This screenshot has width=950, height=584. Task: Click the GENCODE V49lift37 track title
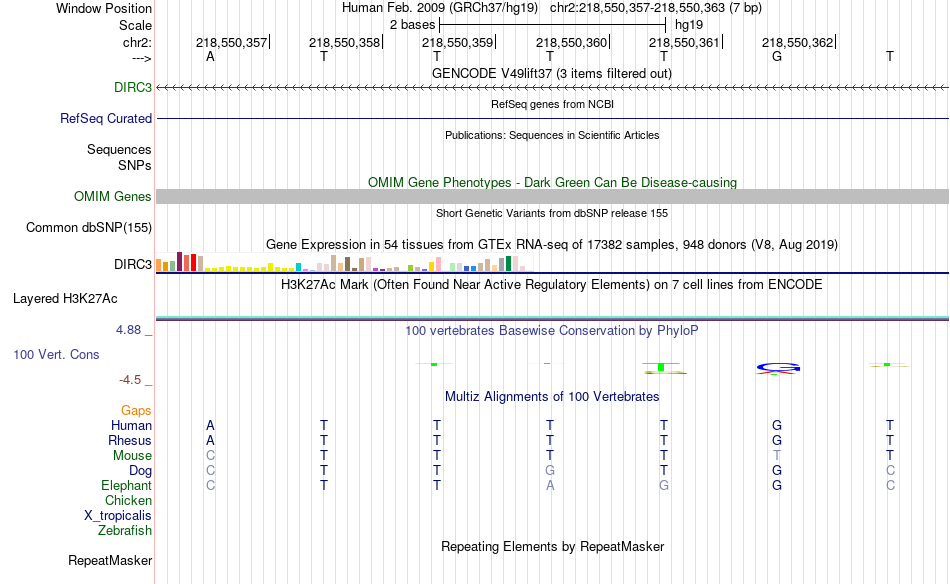tap(552, 74)
